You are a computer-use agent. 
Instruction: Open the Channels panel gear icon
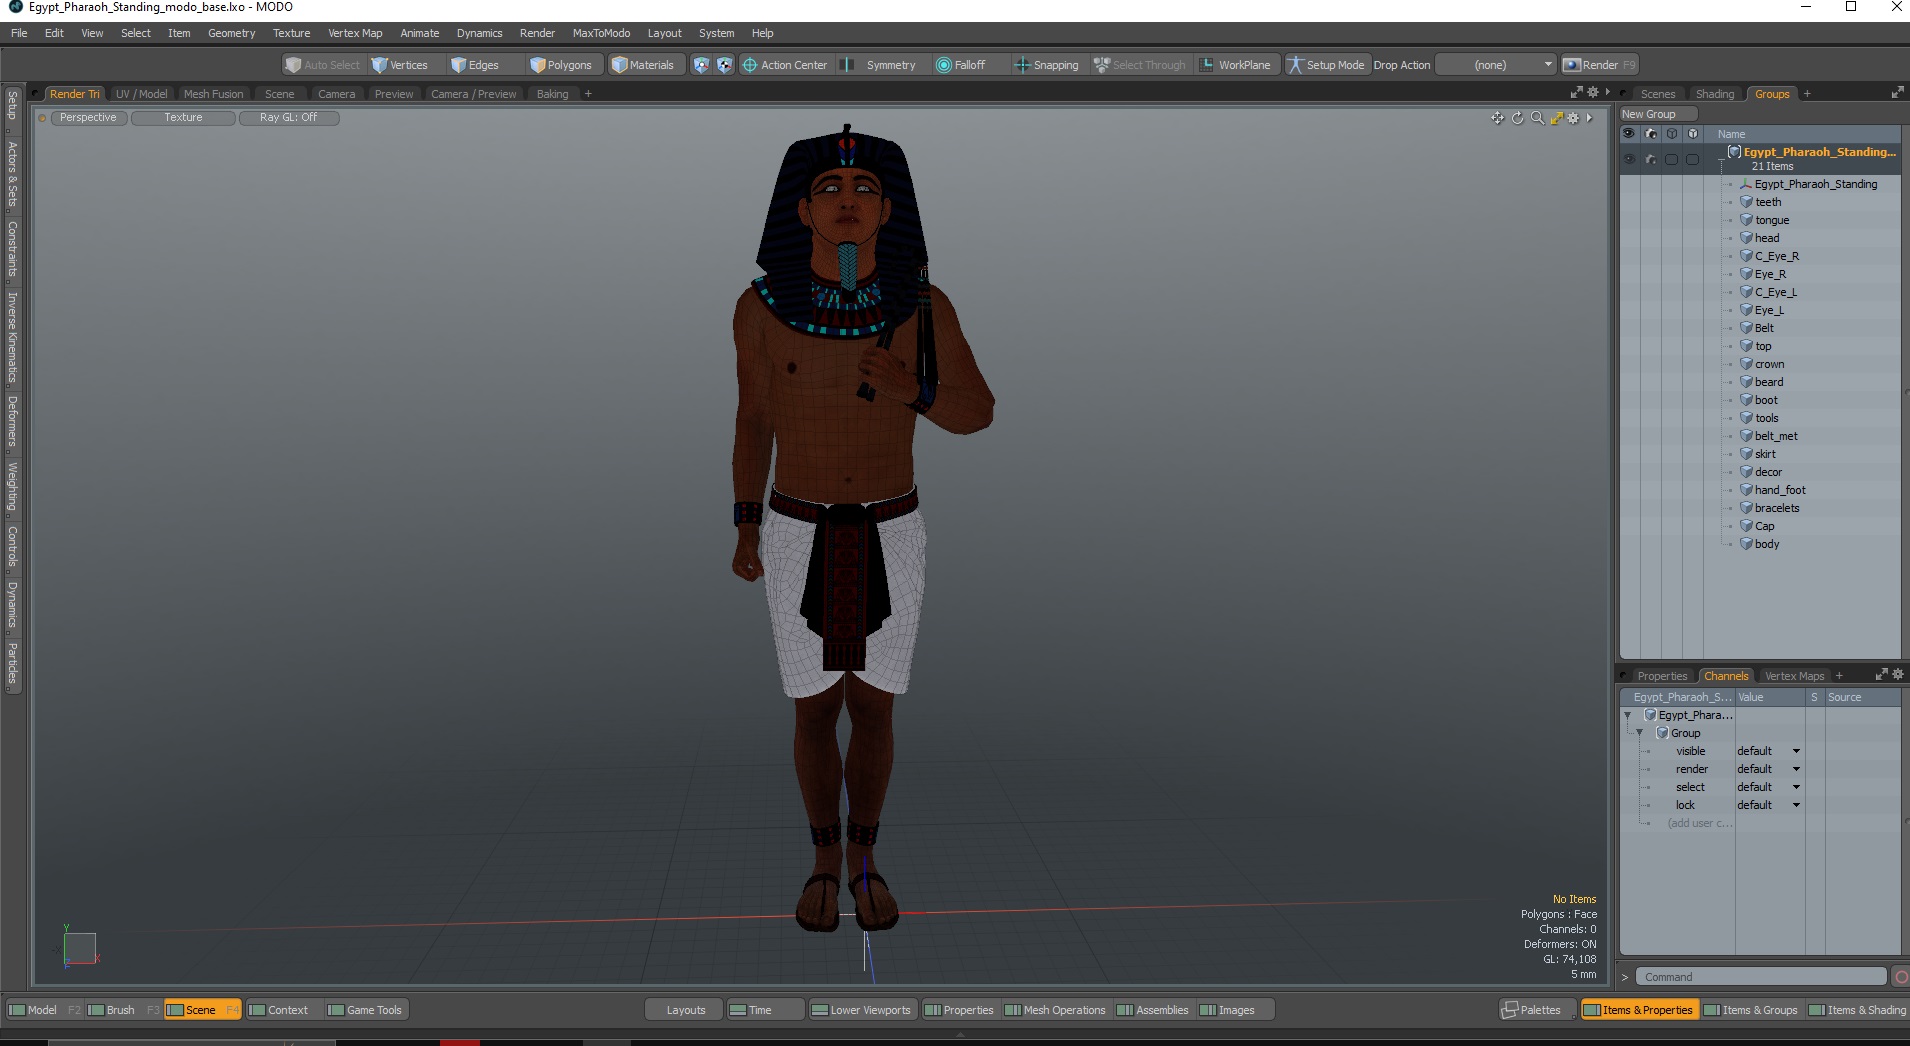[1898, 675]
